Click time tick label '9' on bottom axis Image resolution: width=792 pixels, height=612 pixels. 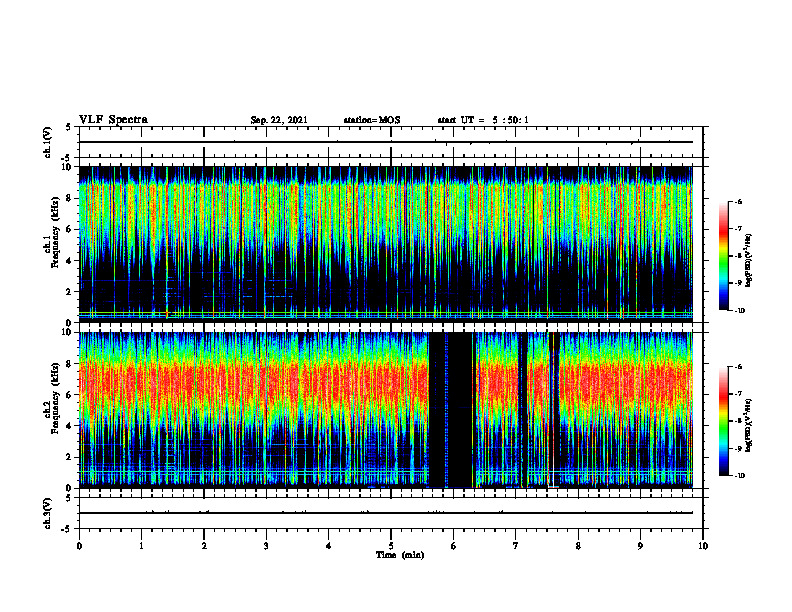tap(640, 546)
